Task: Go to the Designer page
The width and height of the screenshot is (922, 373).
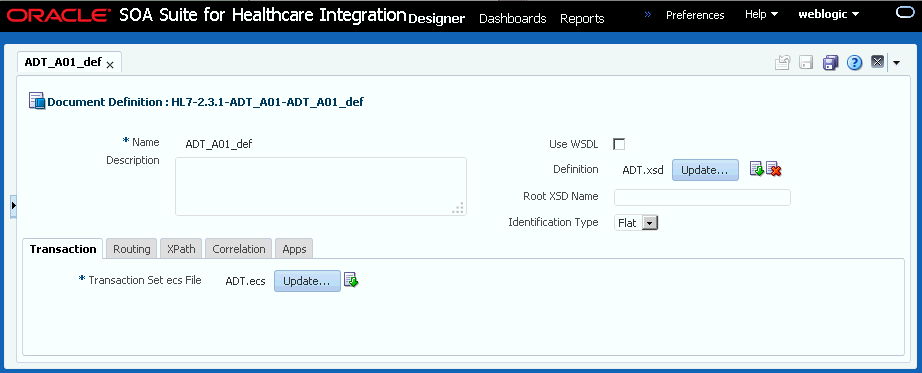Action: pyautogui.click(x=436, y=19)
